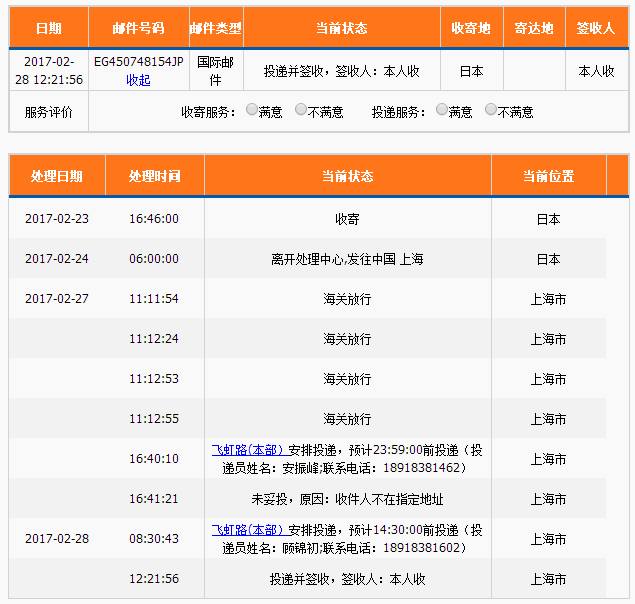Click the 日期 column header
Viewport: 635px width, 604px height.
tap(49, 28)
